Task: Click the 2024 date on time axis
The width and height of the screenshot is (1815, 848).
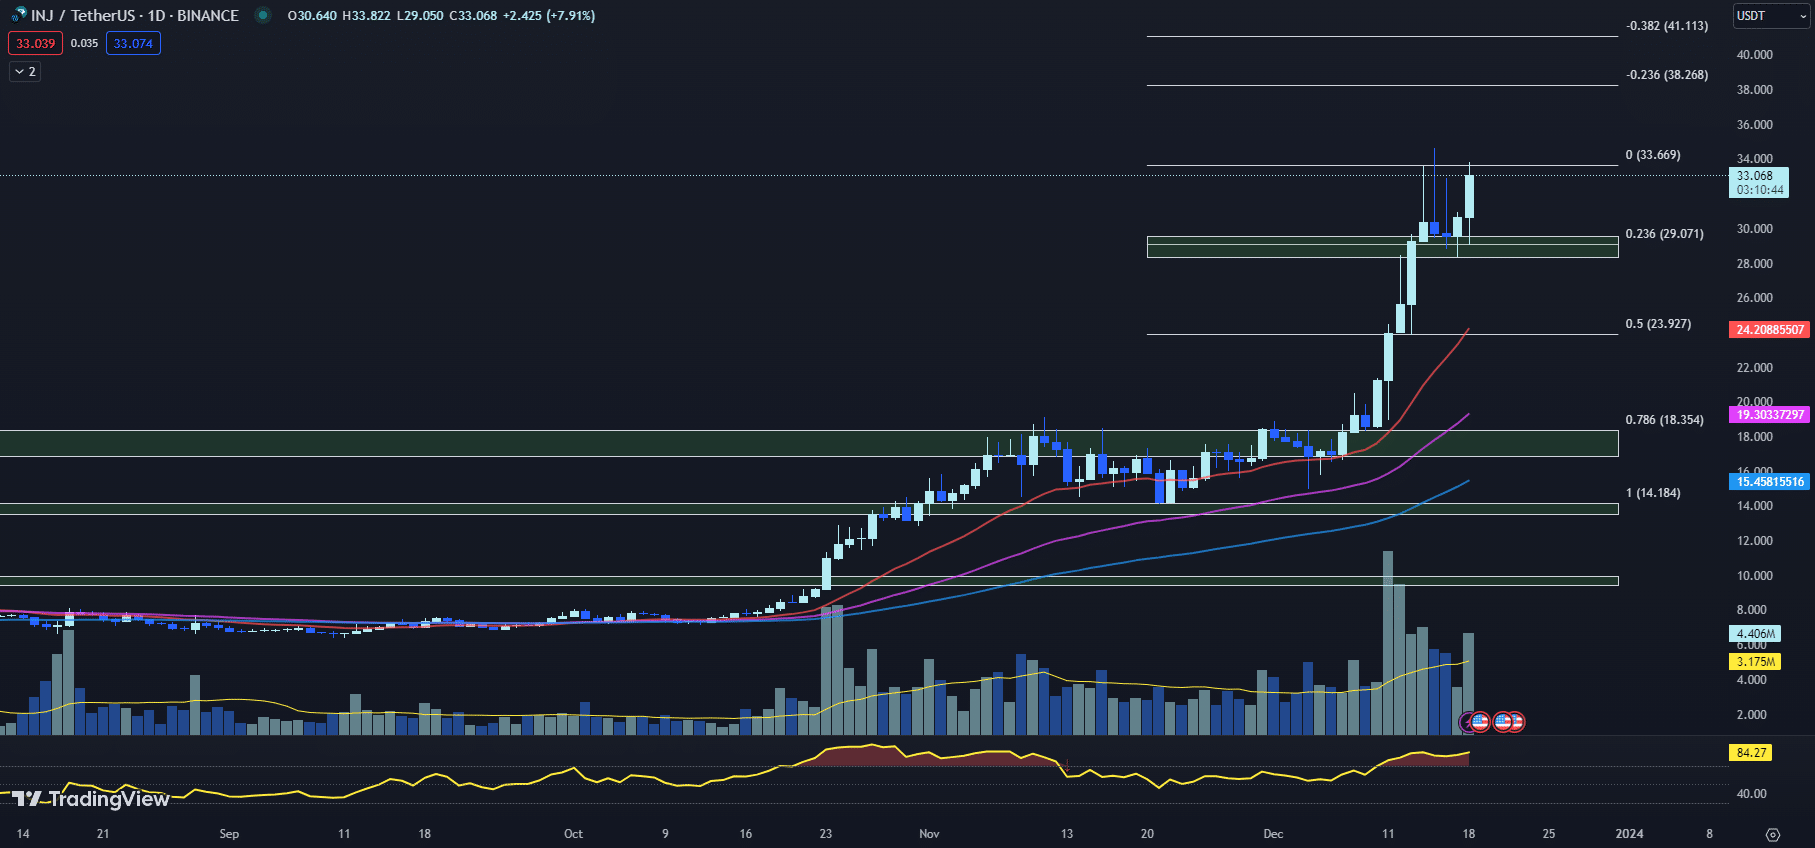Action: (x=1629, y=834)
